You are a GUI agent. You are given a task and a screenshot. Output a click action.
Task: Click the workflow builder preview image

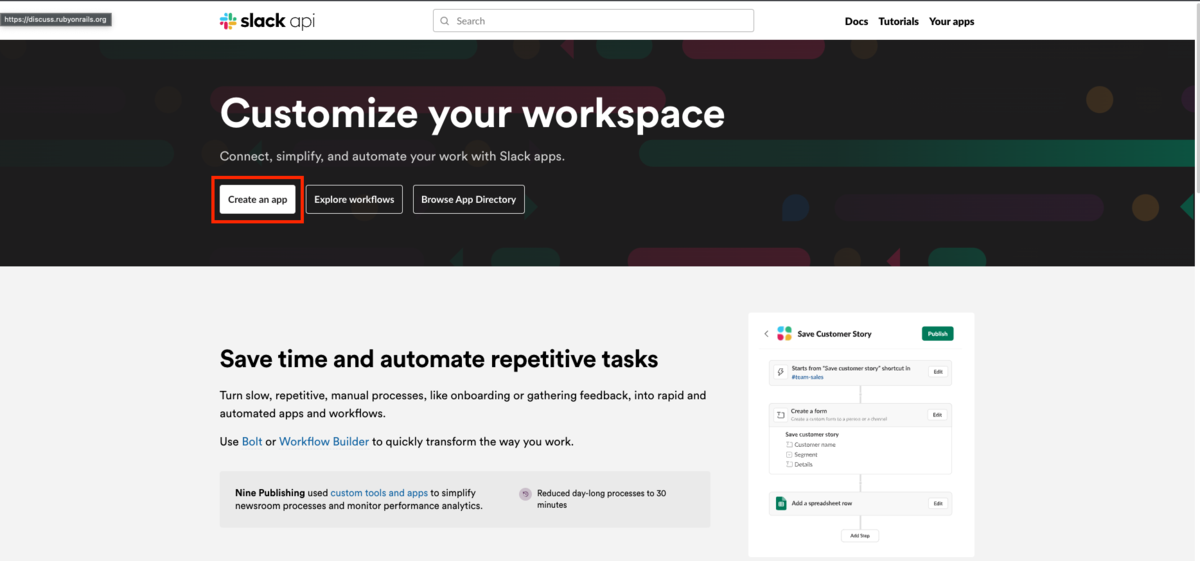point(861,434)
